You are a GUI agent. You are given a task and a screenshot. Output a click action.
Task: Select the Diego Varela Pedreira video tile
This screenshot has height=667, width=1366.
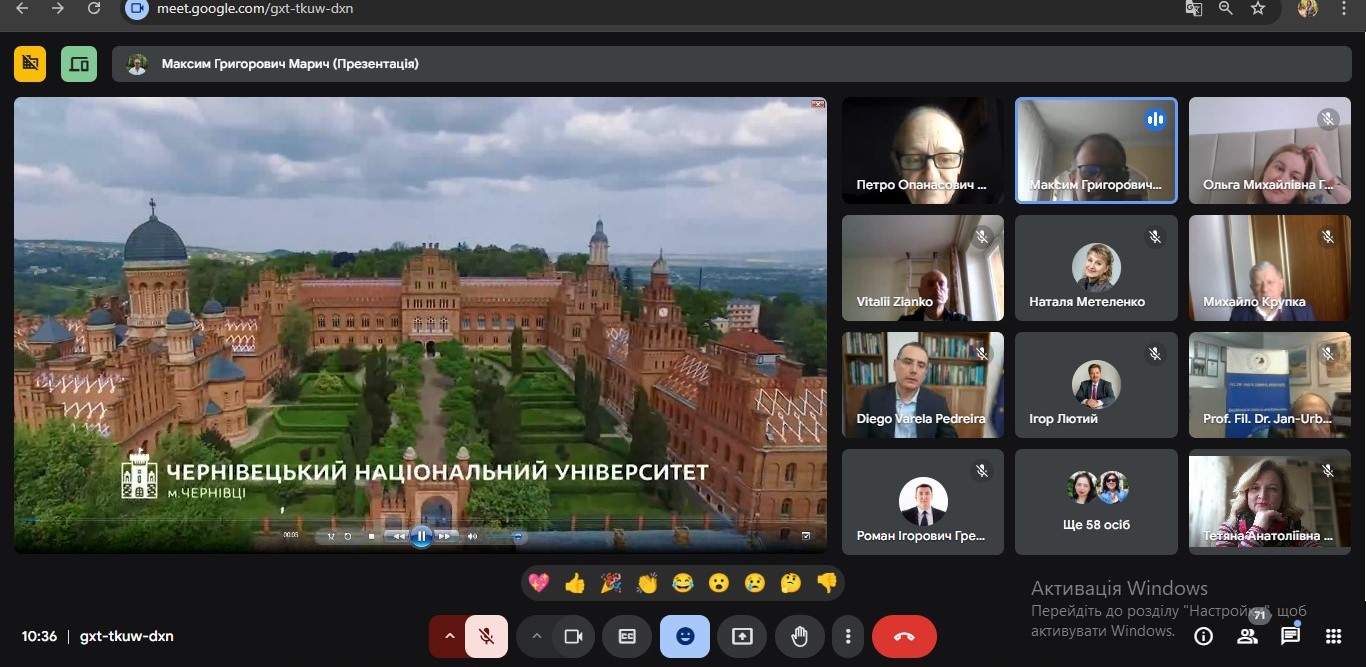click(923, 385)
